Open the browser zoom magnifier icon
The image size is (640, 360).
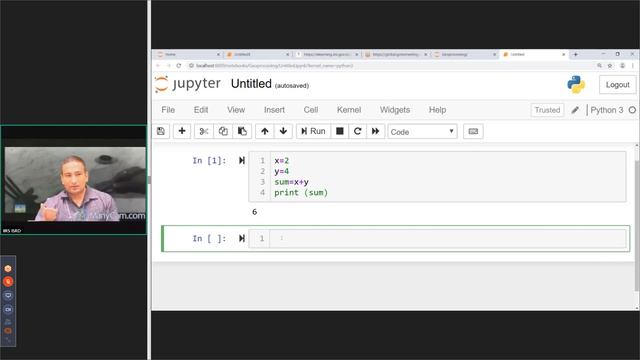[x=599, y=65]
